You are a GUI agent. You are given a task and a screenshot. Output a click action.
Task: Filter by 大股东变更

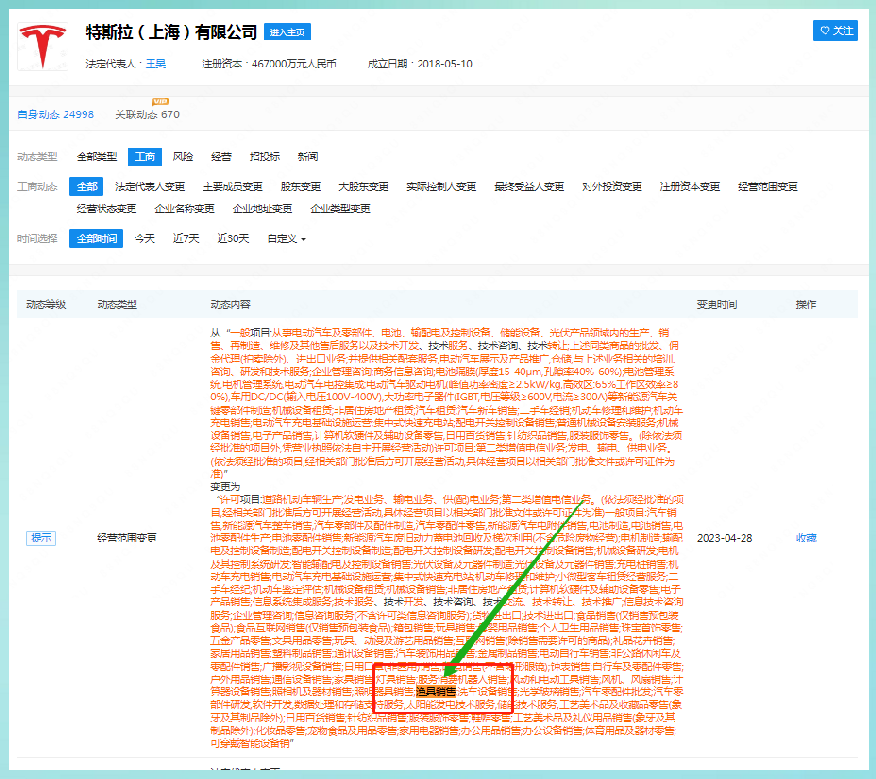tap(363, 187)
